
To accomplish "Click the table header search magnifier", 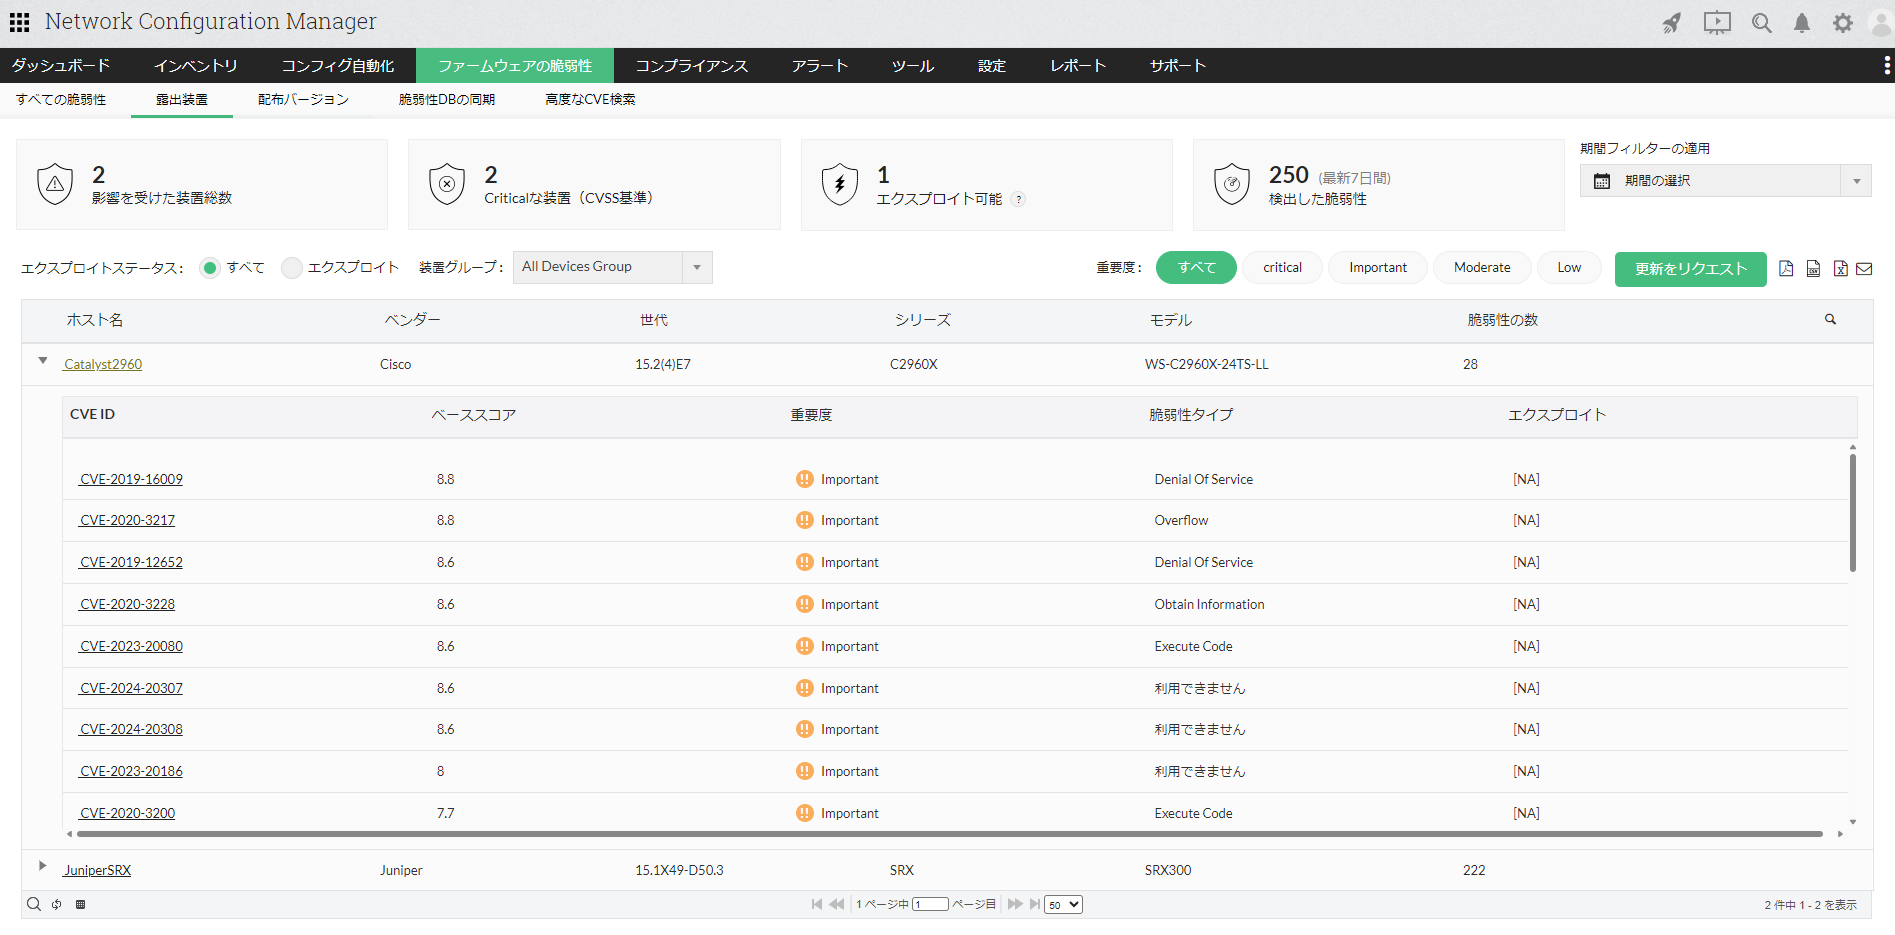I will click(1830, 320).
